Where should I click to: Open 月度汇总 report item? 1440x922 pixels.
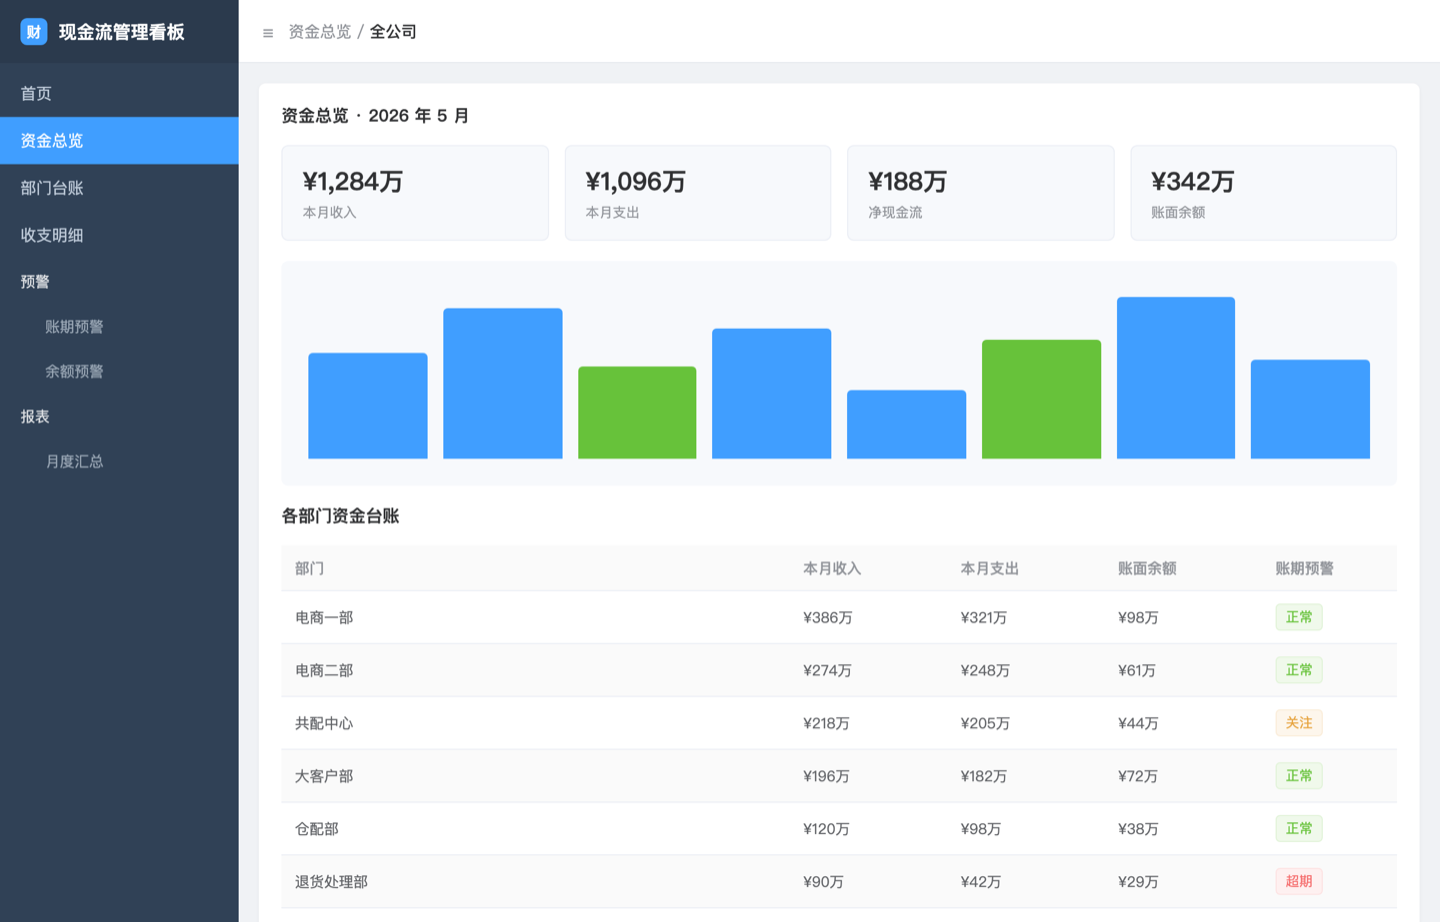pos(119,461)
